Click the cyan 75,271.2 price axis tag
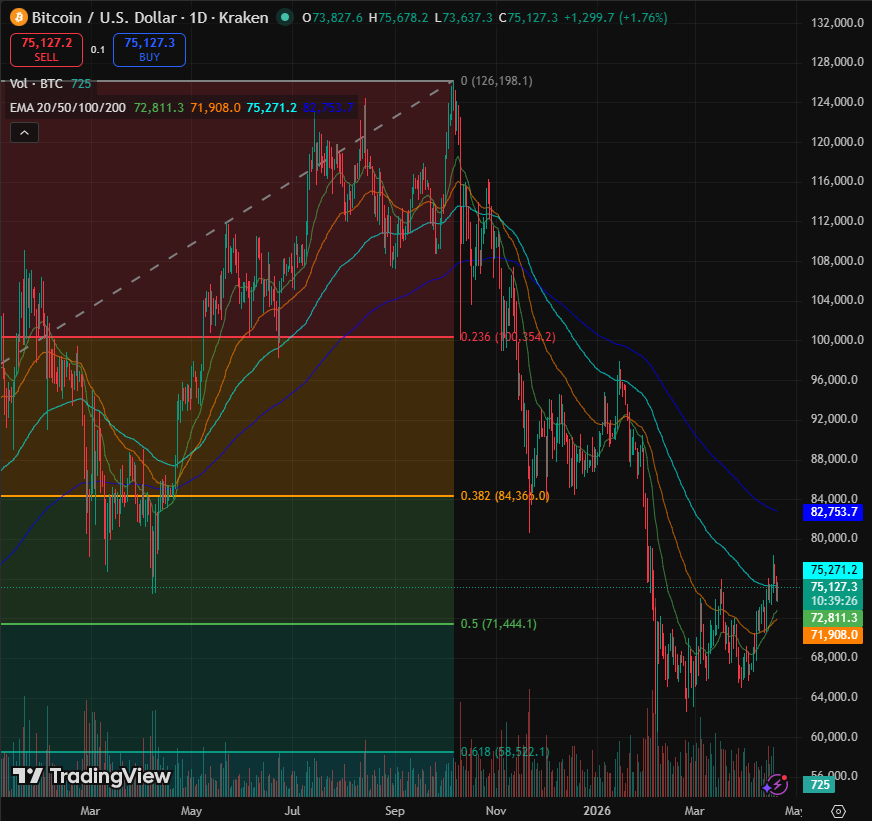872x821 pixels. tap(833, 570)
